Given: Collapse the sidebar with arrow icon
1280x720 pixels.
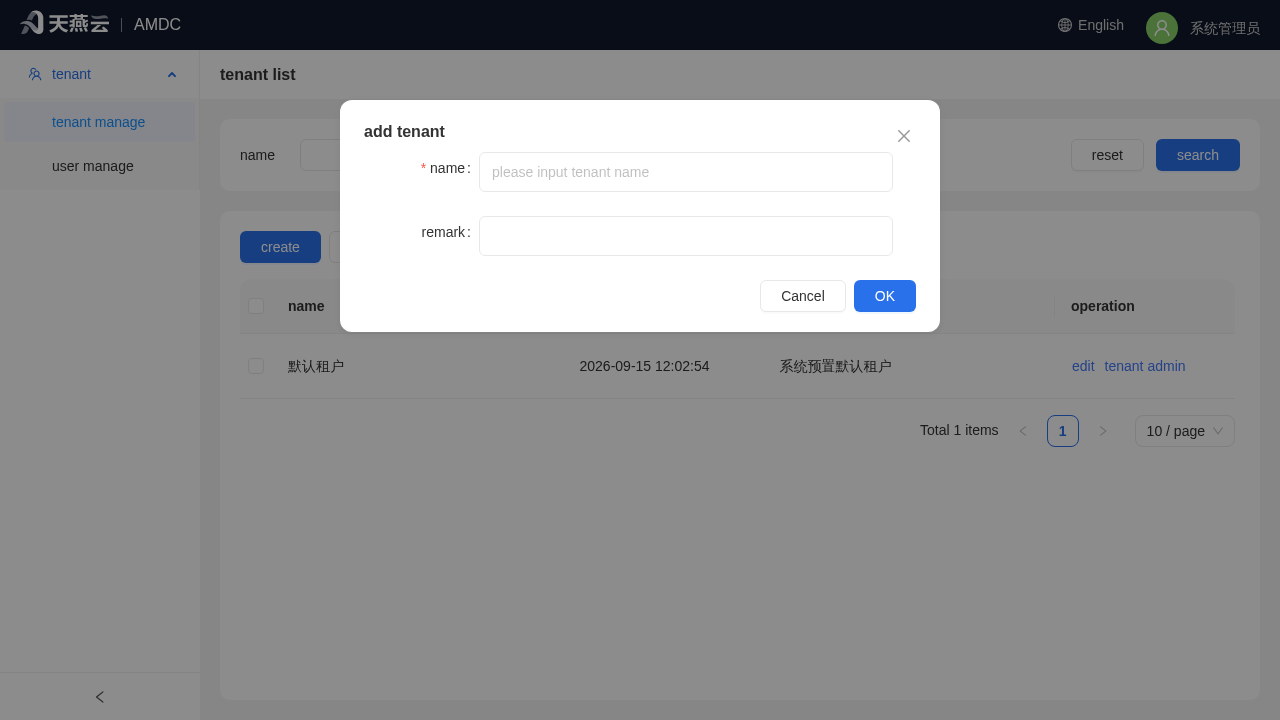Looking at the screenshot, I should coord(100,697).
